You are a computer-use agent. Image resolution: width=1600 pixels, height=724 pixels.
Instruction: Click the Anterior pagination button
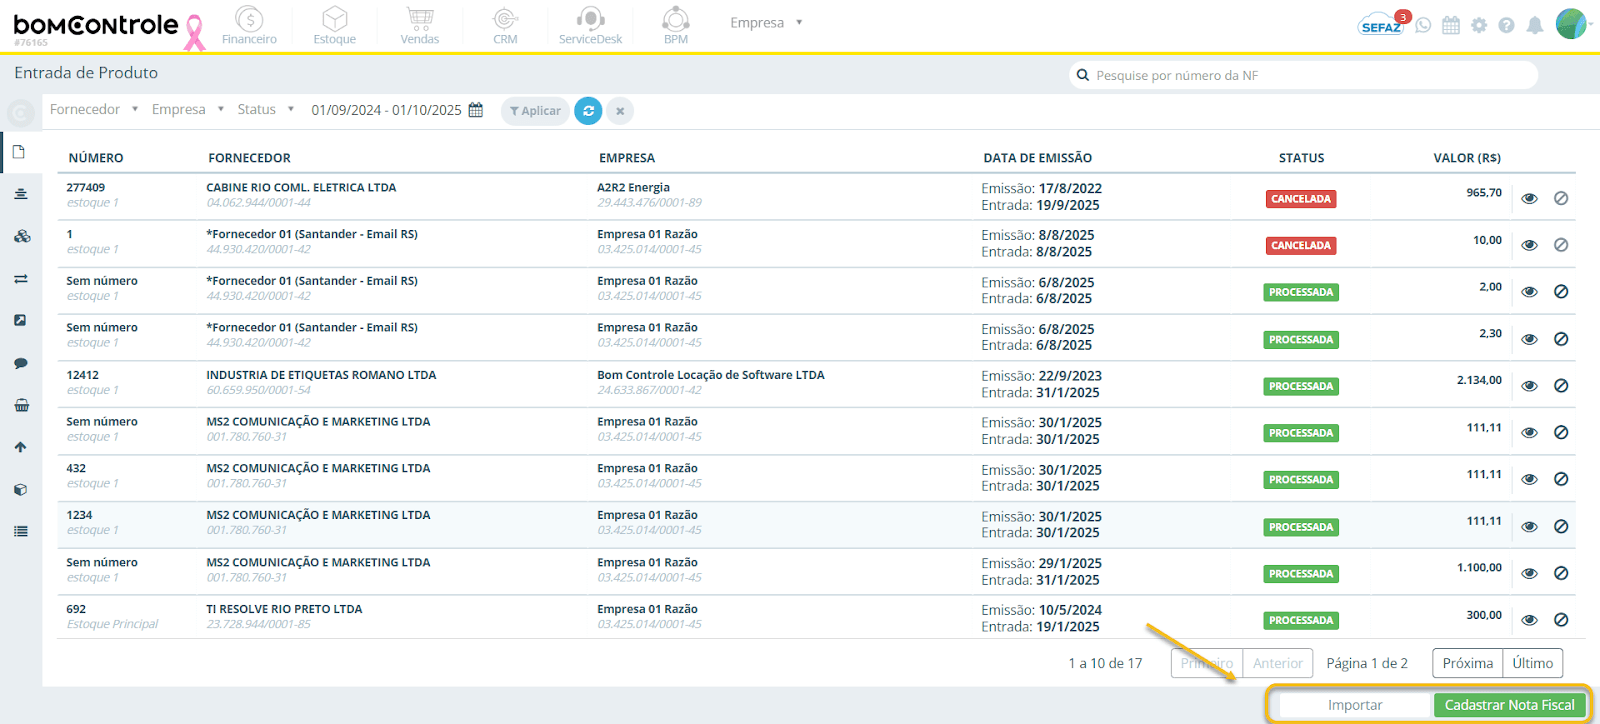[x=1277, y=663]
